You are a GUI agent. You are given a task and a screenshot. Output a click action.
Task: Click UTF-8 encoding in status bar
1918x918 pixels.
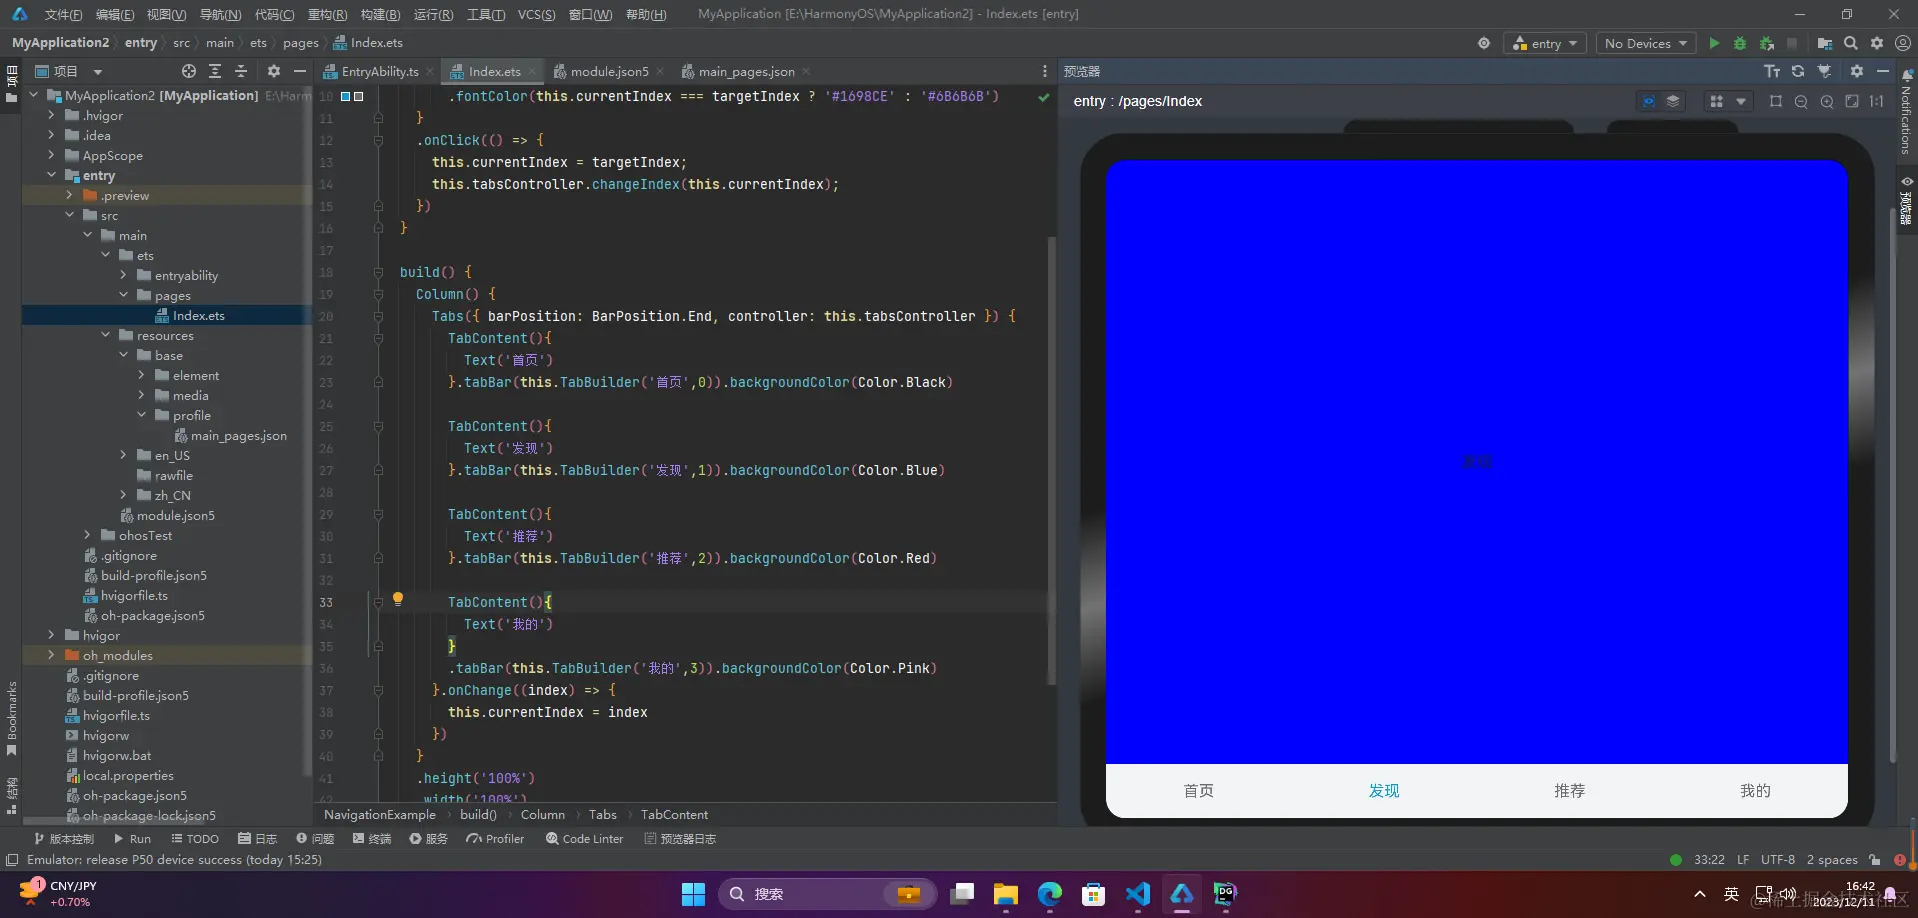tap(1778, 860)
